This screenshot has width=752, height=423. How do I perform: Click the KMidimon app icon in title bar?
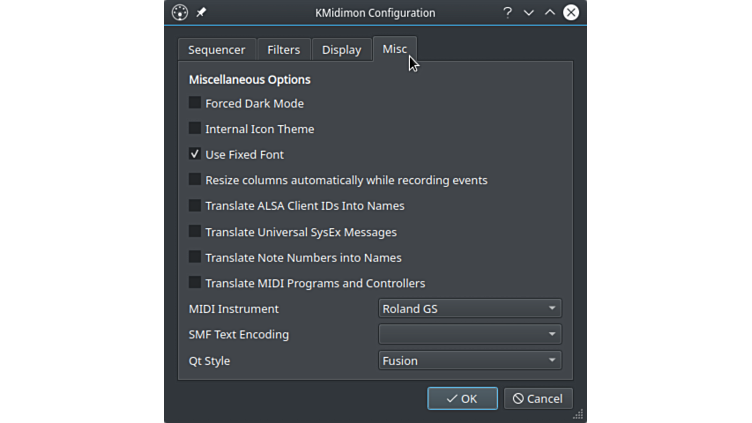(180, 13)
